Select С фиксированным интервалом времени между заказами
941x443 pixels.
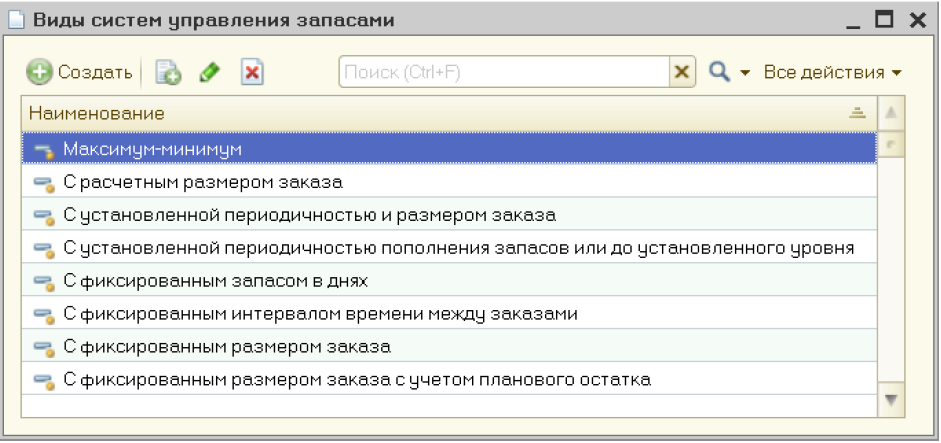[320, 314]
